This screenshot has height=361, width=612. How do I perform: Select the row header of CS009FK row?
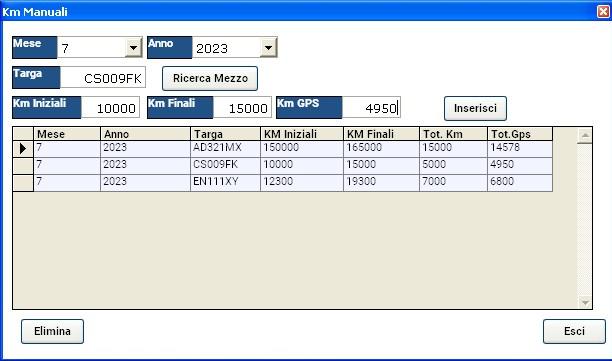[23, 166]
